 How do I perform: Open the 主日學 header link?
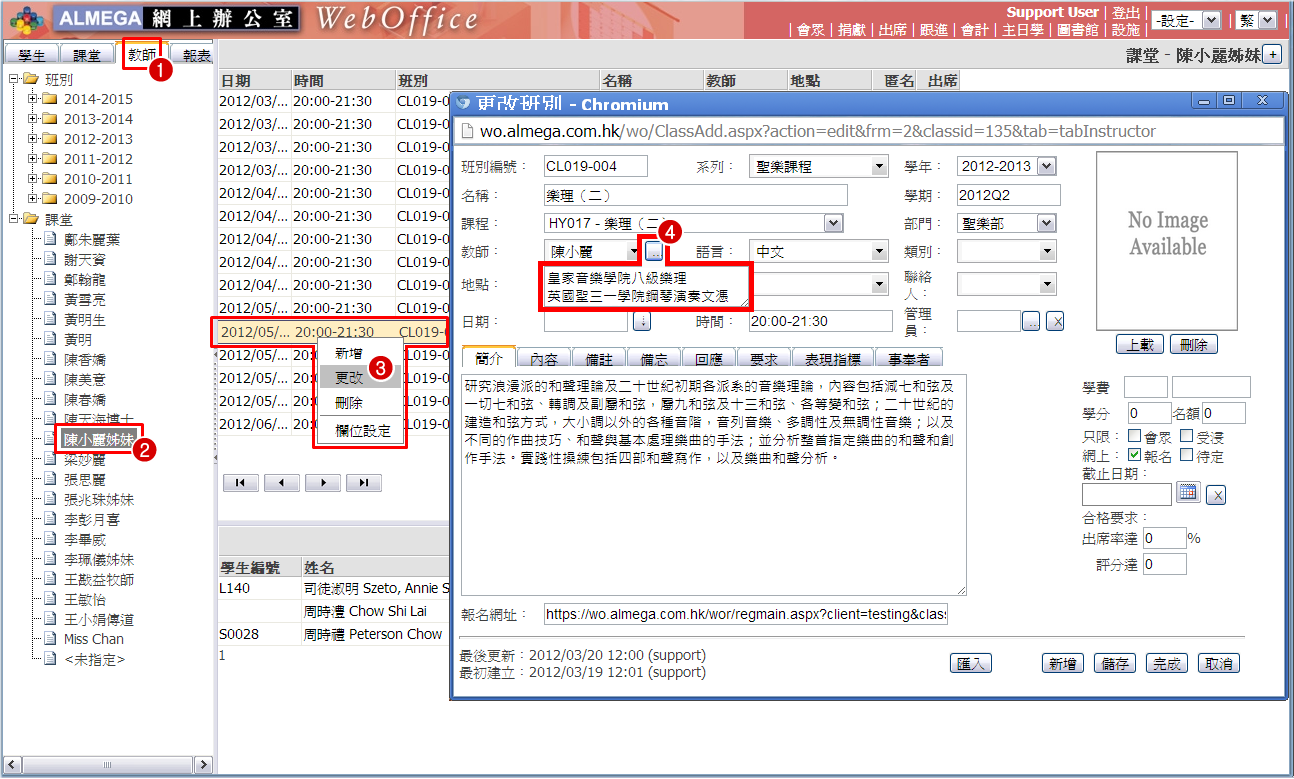tap(1022, 30)
